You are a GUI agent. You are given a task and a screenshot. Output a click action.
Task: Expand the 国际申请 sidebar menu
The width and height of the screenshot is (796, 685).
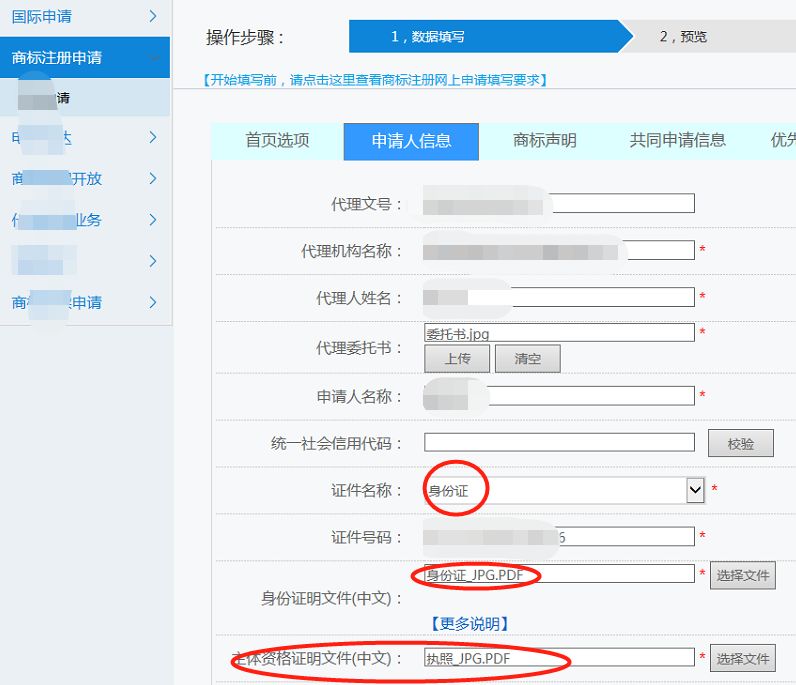tap(85, 17)
